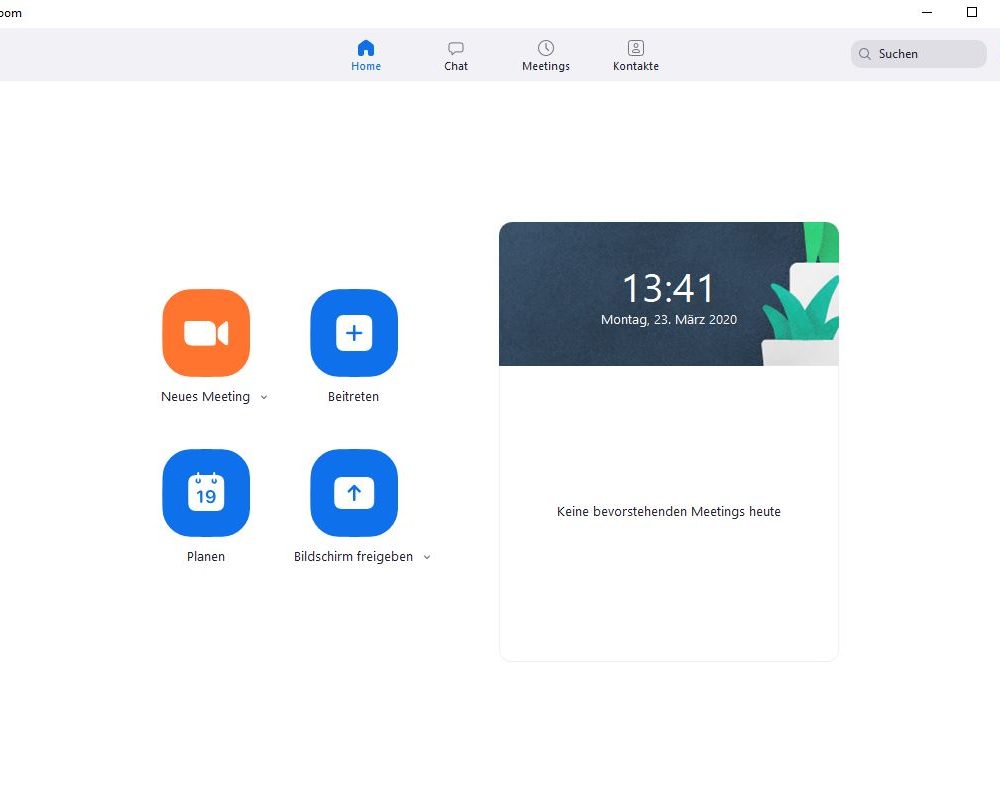1000x800 pixels.
Task: Click the Bildschirm freigeben arrow icon
Action: point(354,493)
